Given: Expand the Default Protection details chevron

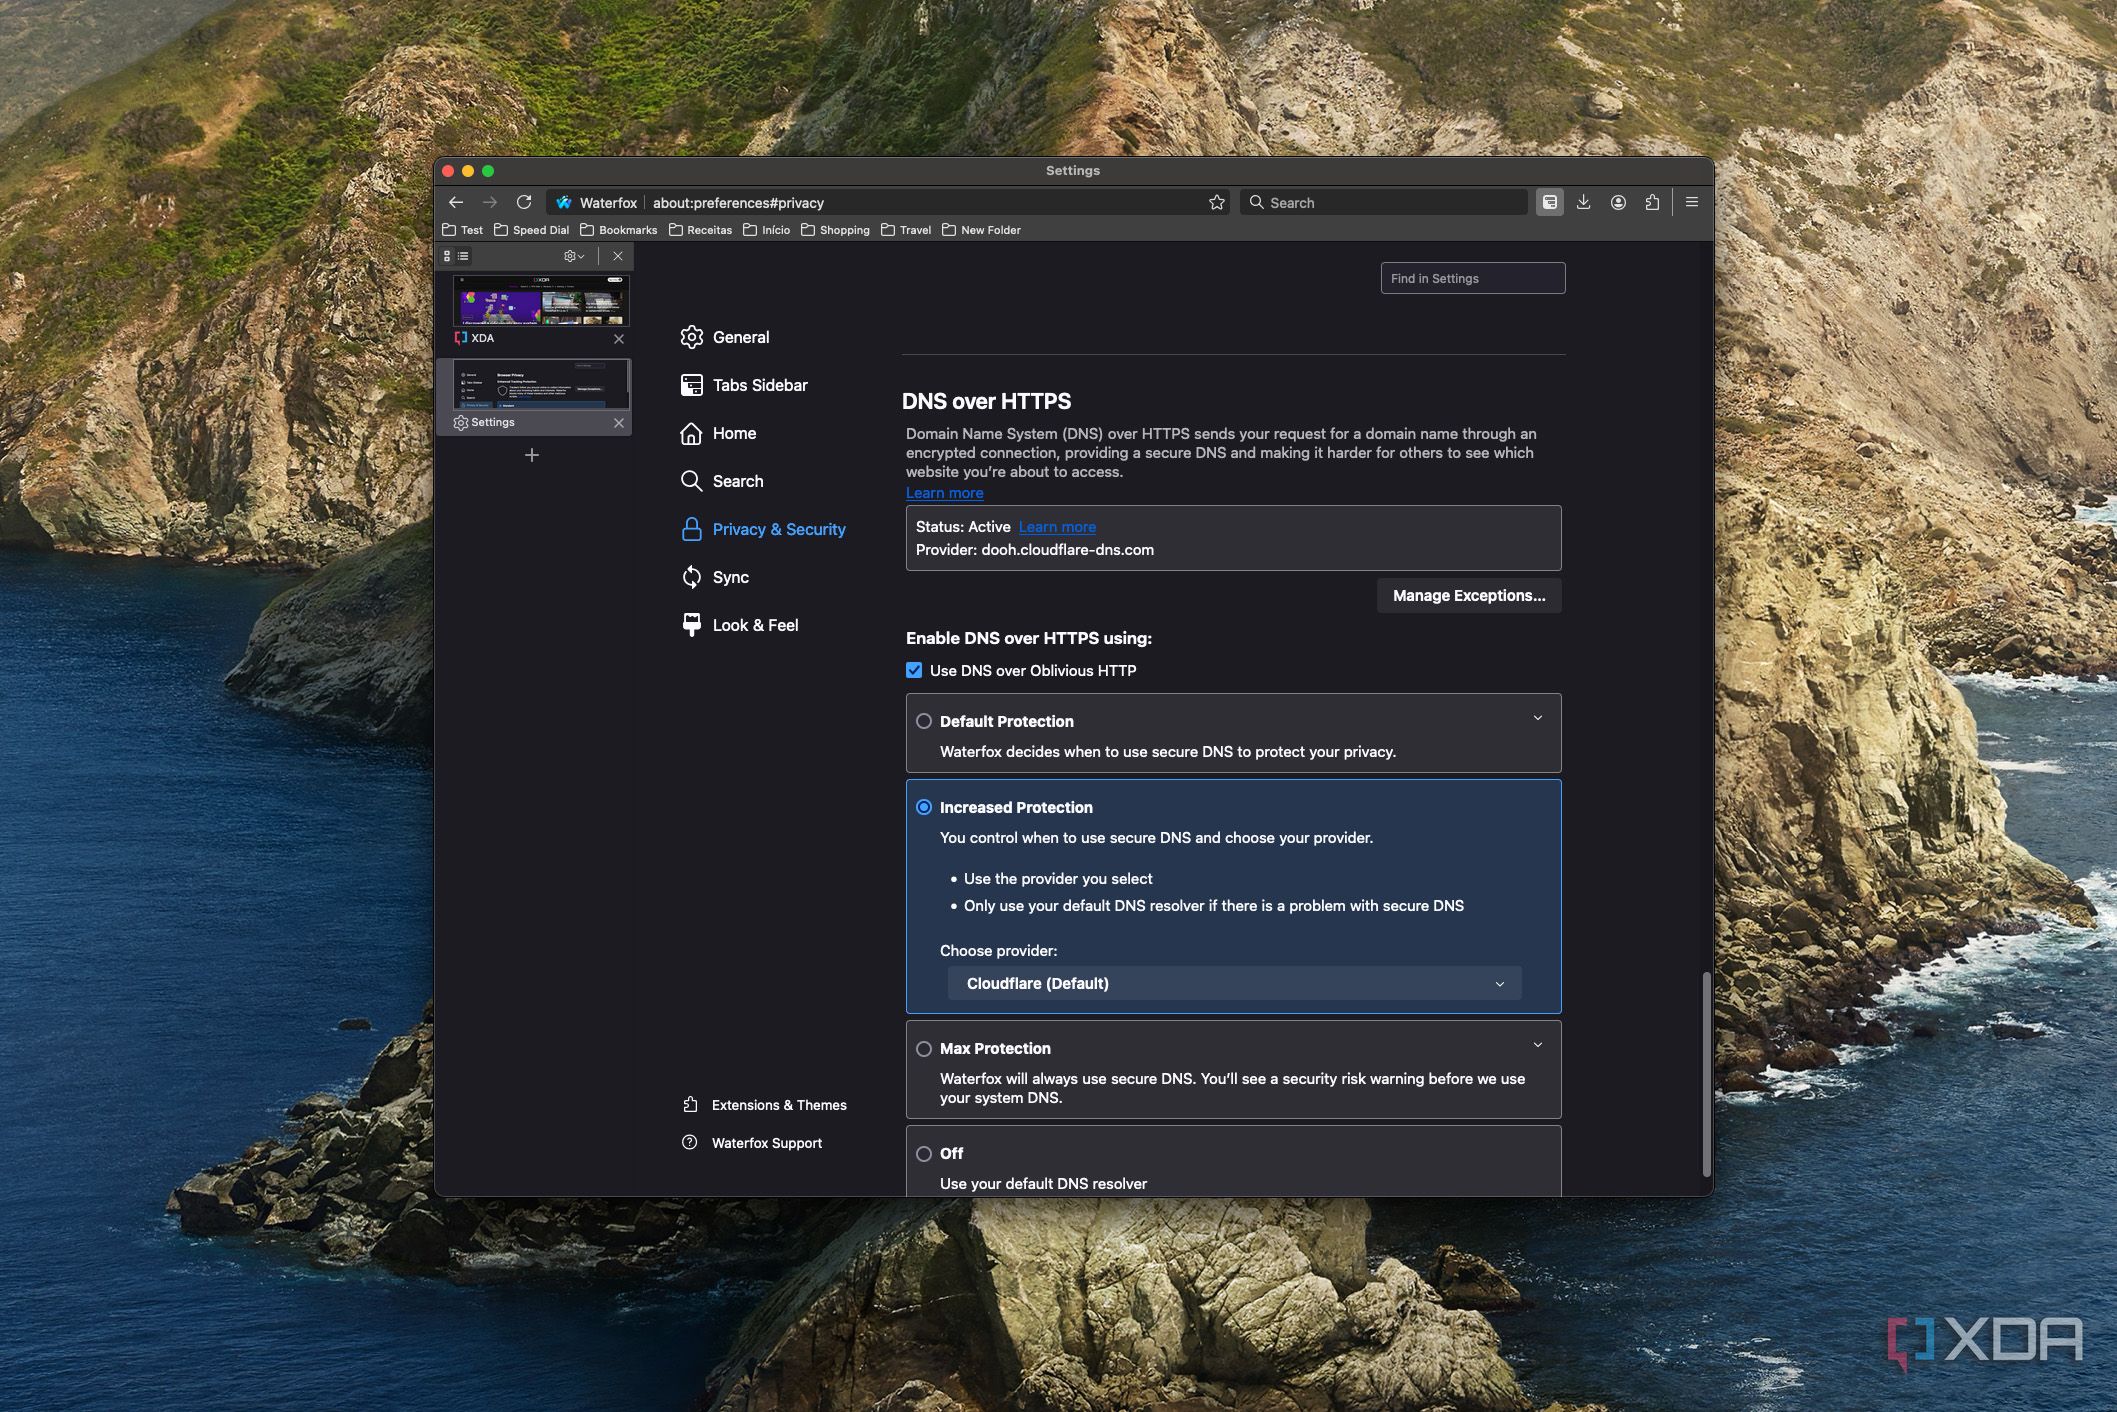Looking at the screenshot, I should [1538, 718].
